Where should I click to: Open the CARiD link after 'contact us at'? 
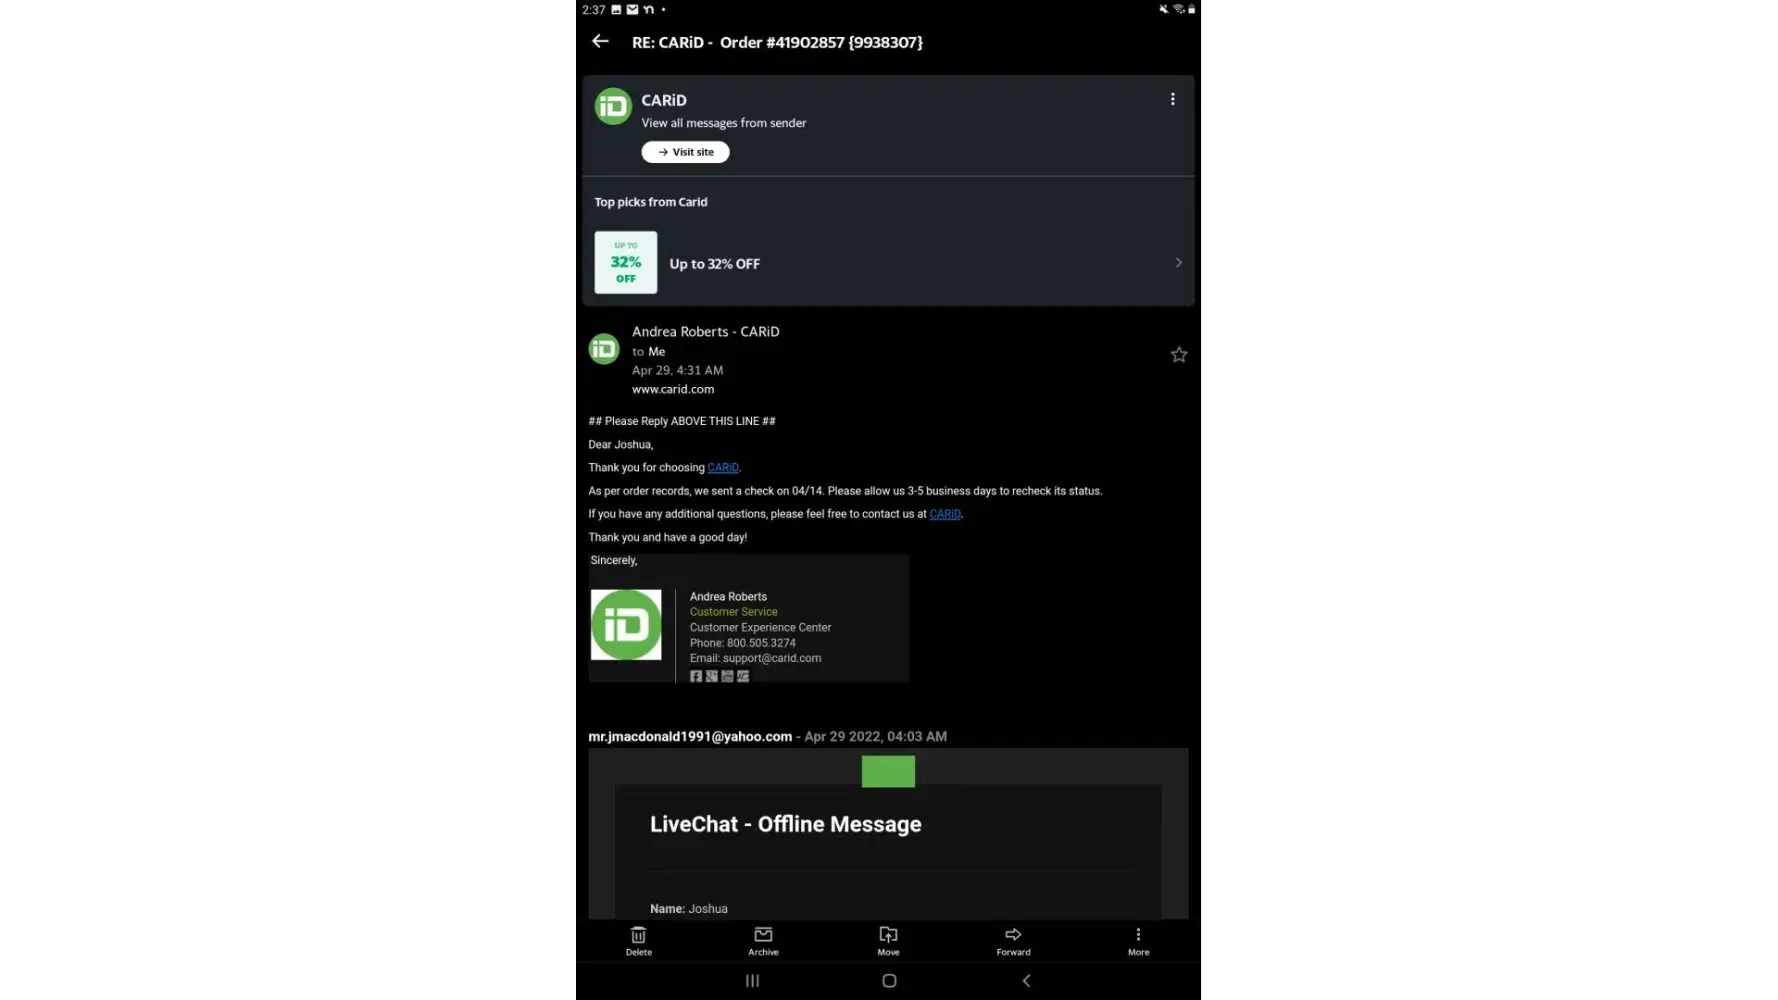(x=945, y=514)
